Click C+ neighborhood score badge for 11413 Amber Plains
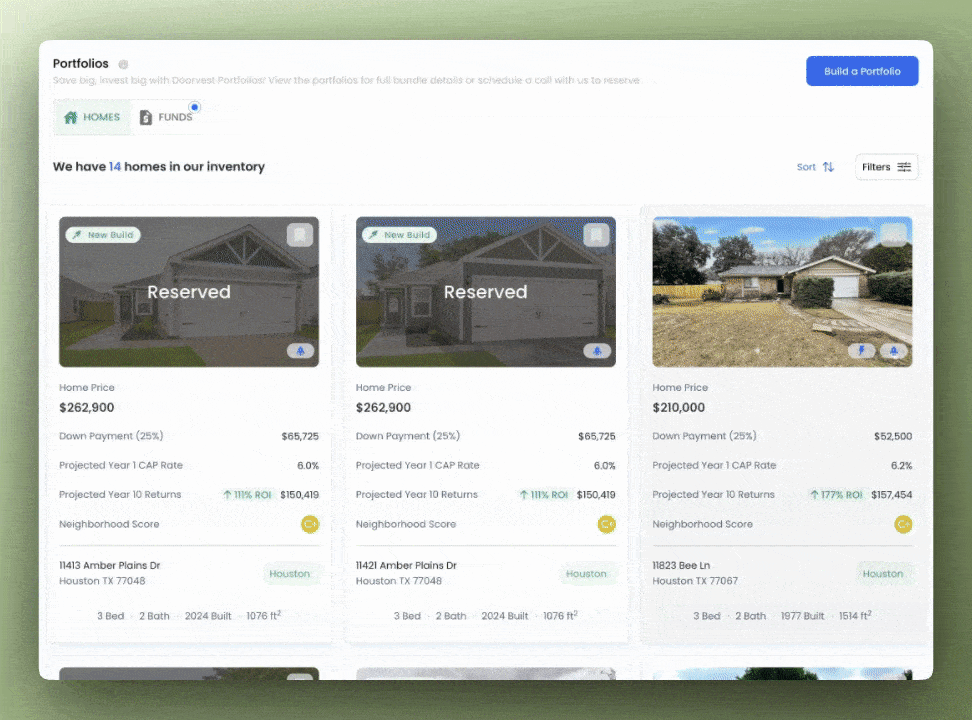The width and height of the screenshot is (972, 720). click(x=310, y=524)
